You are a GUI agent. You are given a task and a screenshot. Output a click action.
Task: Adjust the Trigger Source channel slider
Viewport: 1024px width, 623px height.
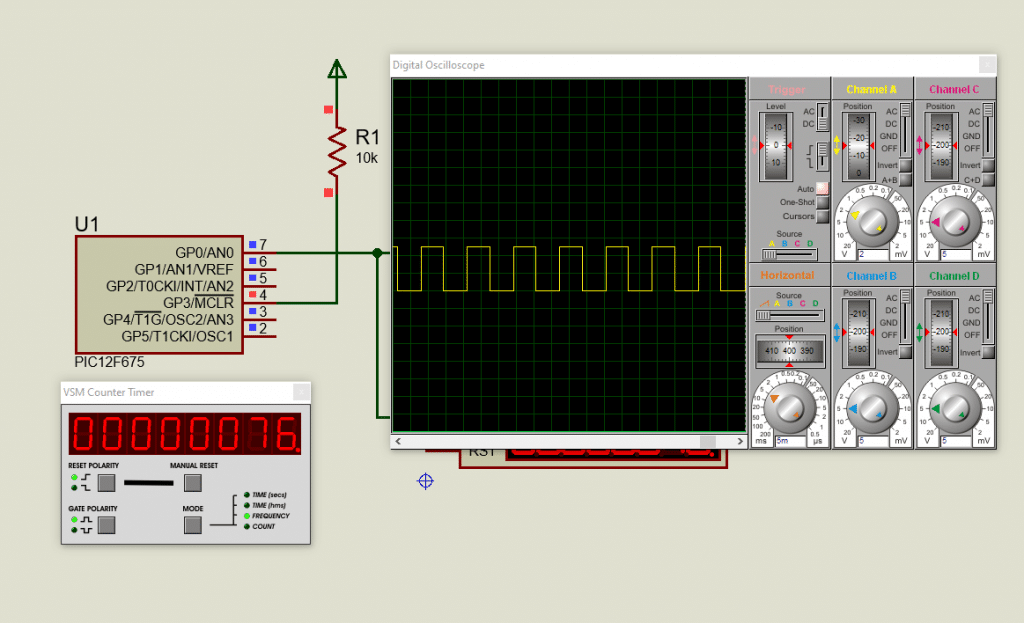click(790, 255)
